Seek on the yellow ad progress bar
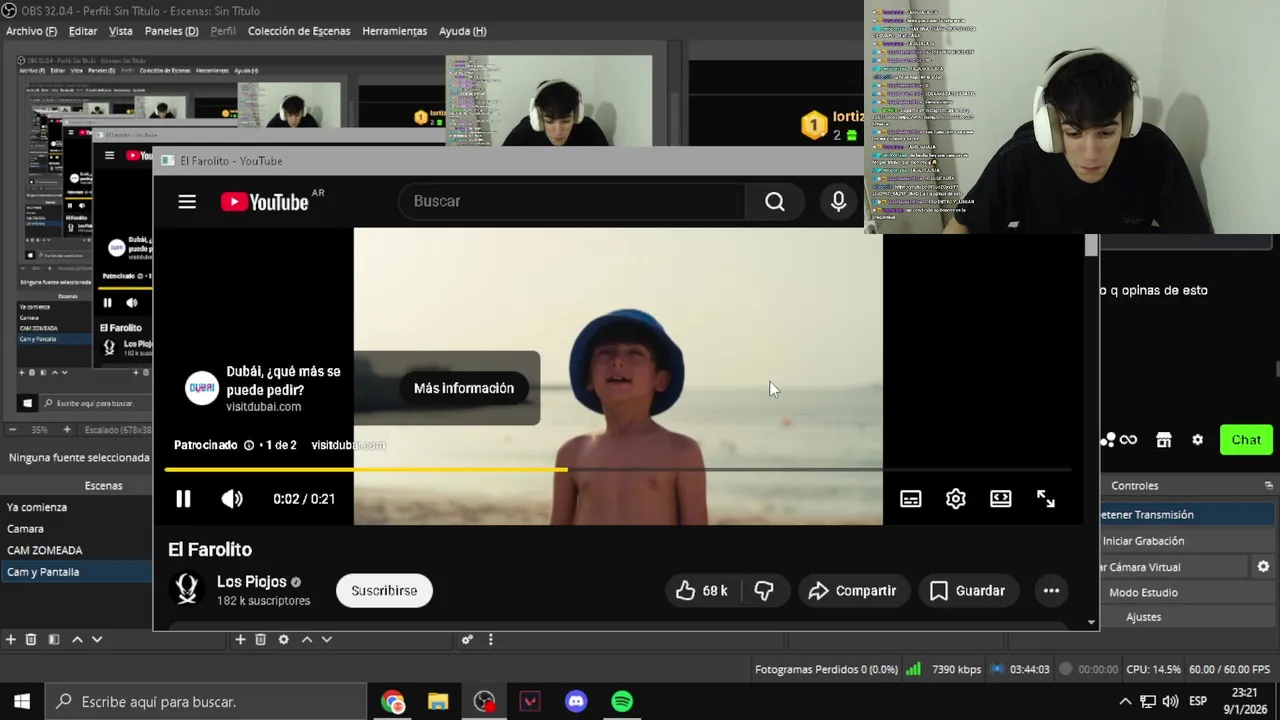The image size is (1280, 720). [x=618, y=469]
